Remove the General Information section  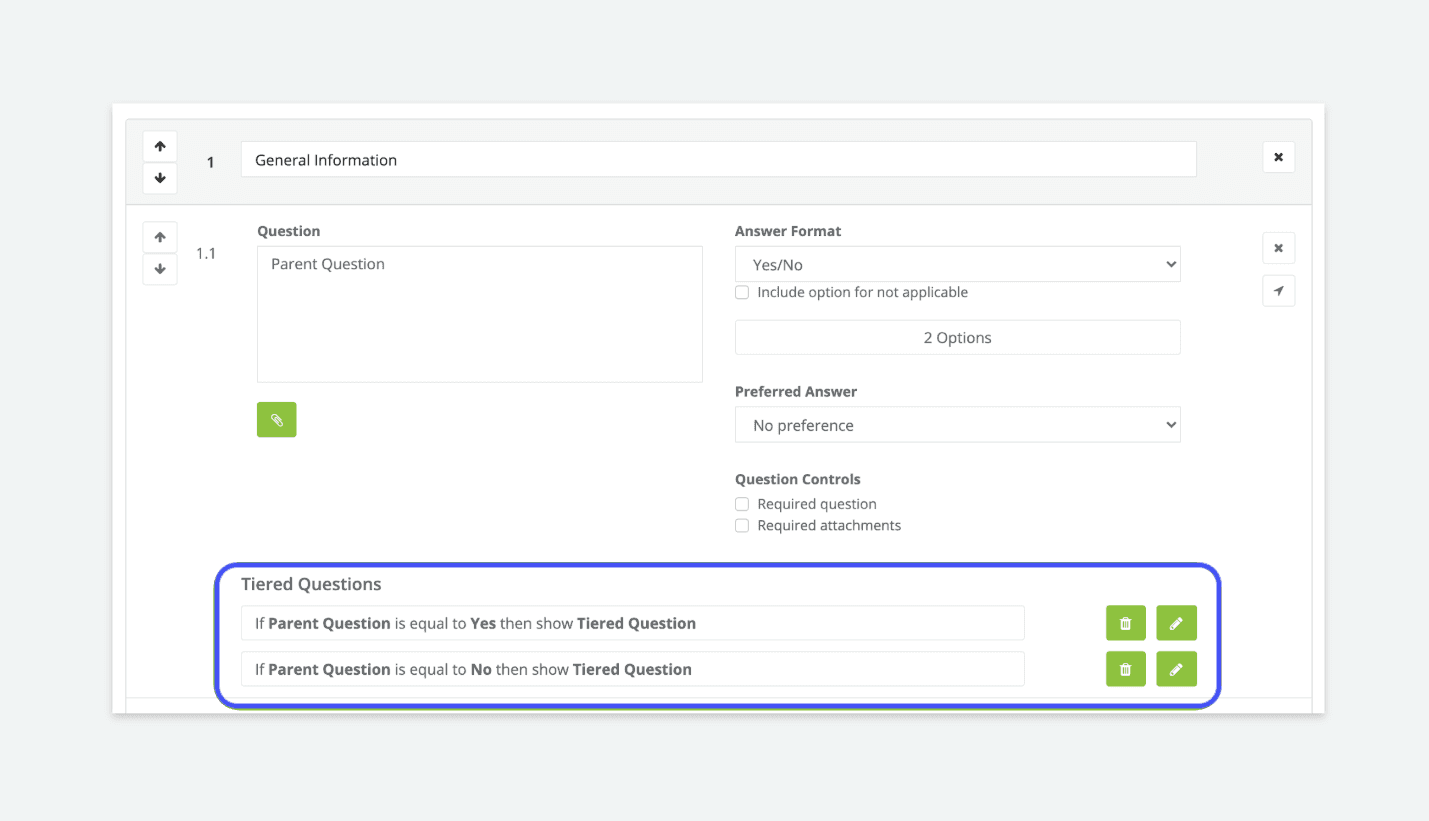(1278, 157)
